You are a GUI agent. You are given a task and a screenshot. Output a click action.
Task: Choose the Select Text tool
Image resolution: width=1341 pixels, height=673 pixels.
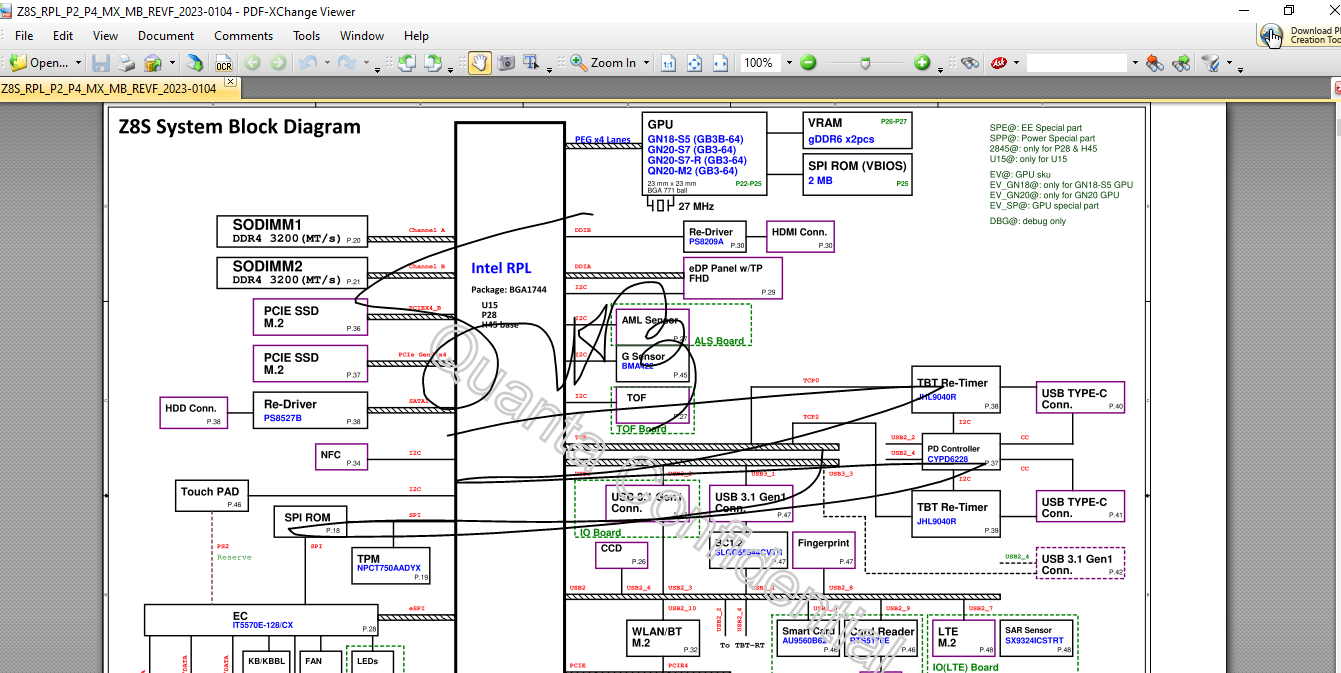533,63
